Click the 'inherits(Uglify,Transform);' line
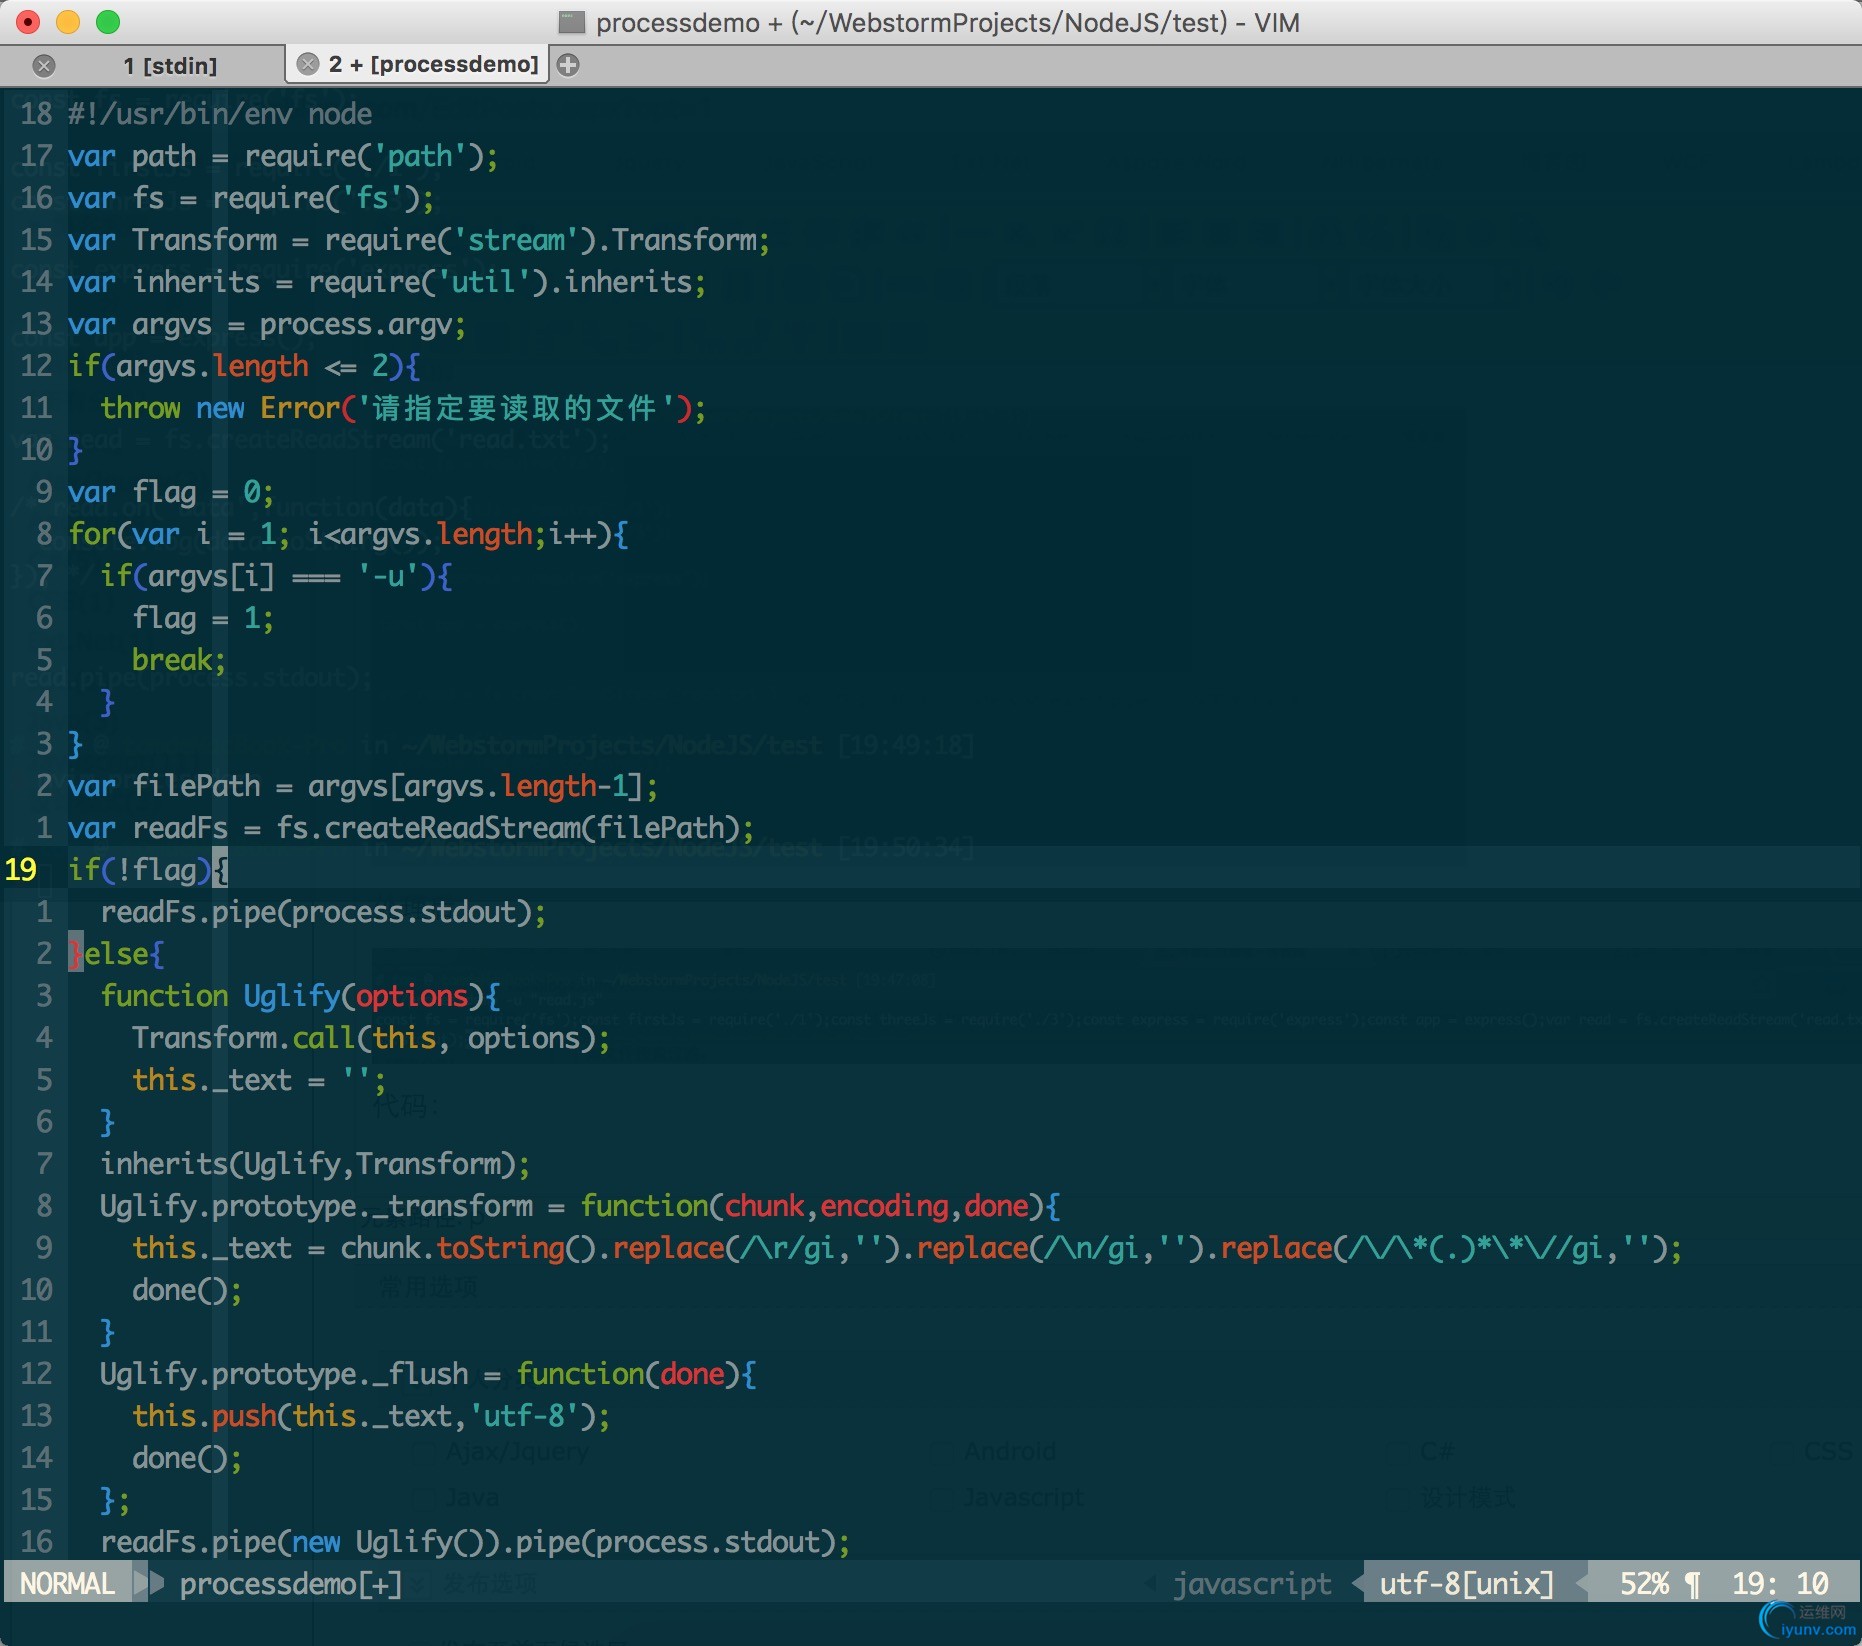This screenshot has width=1862, height=1646. click(315, 1164)
